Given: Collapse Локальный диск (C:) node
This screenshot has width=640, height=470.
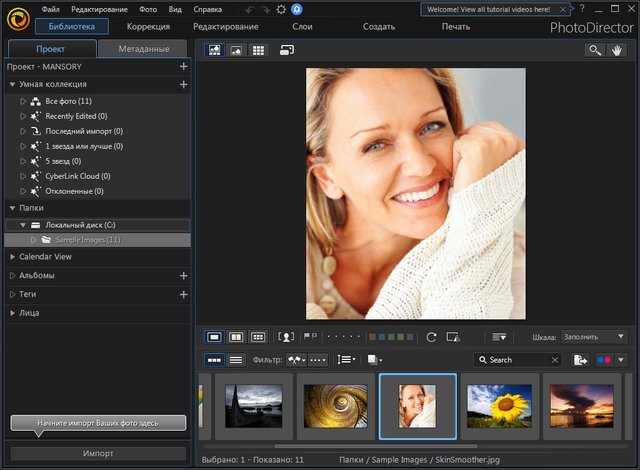Looking at the screenshot, I should (23, 225).
